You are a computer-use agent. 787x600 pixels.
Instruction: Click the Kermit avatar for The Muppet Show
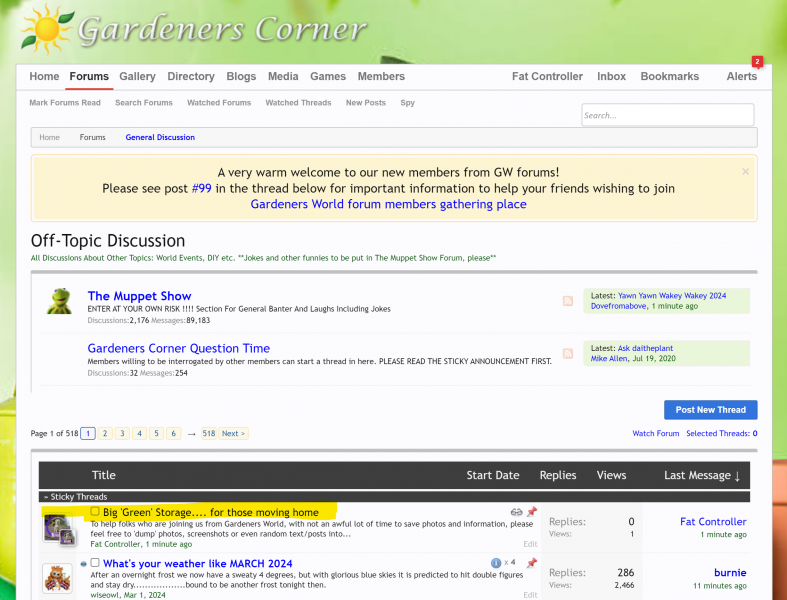[59, 301]
